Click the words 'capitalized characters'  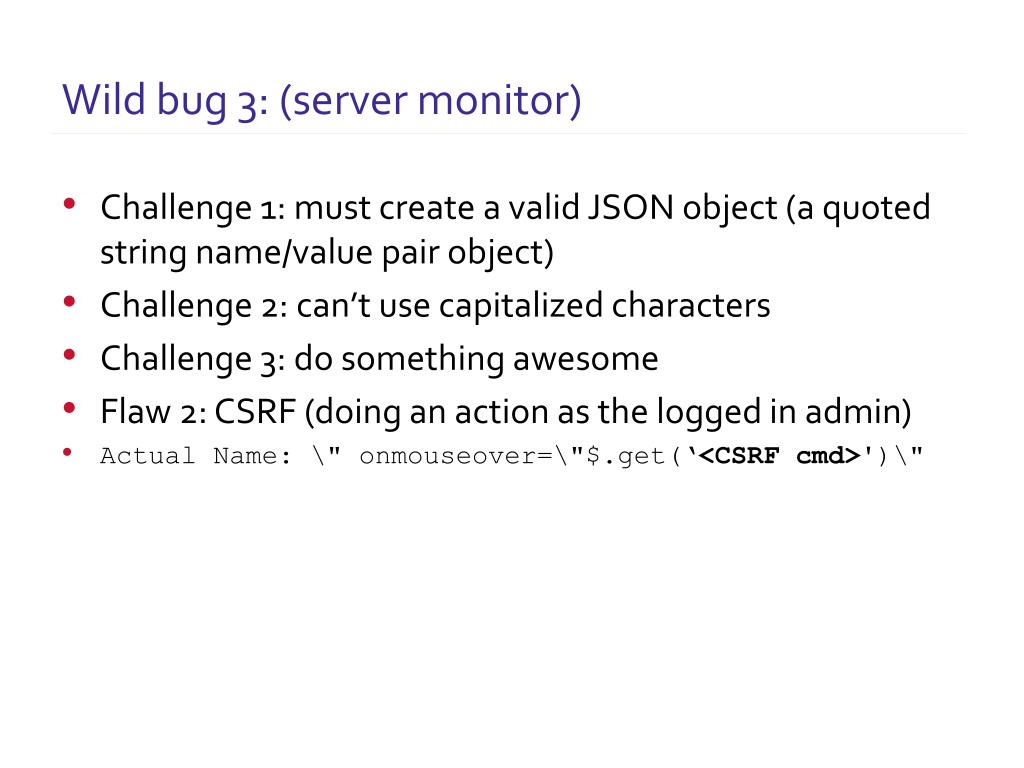pos(605,306)
